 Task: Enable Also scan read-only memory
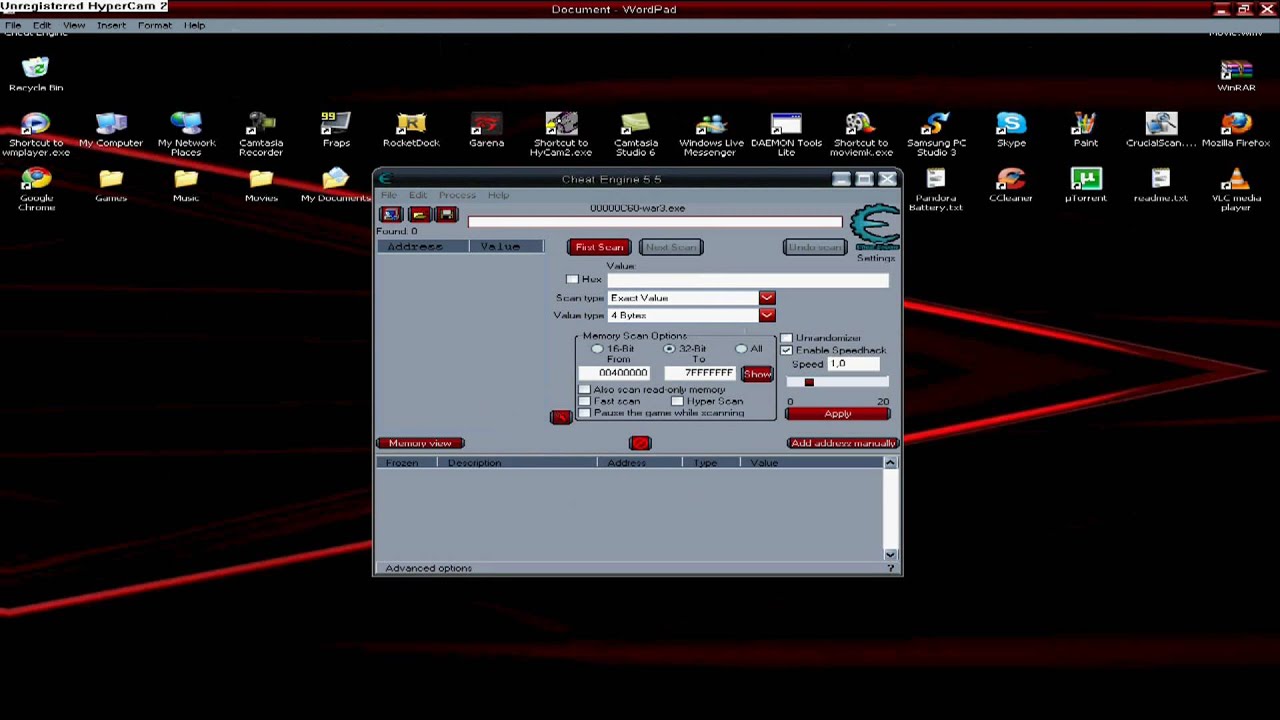coord(584,390)
